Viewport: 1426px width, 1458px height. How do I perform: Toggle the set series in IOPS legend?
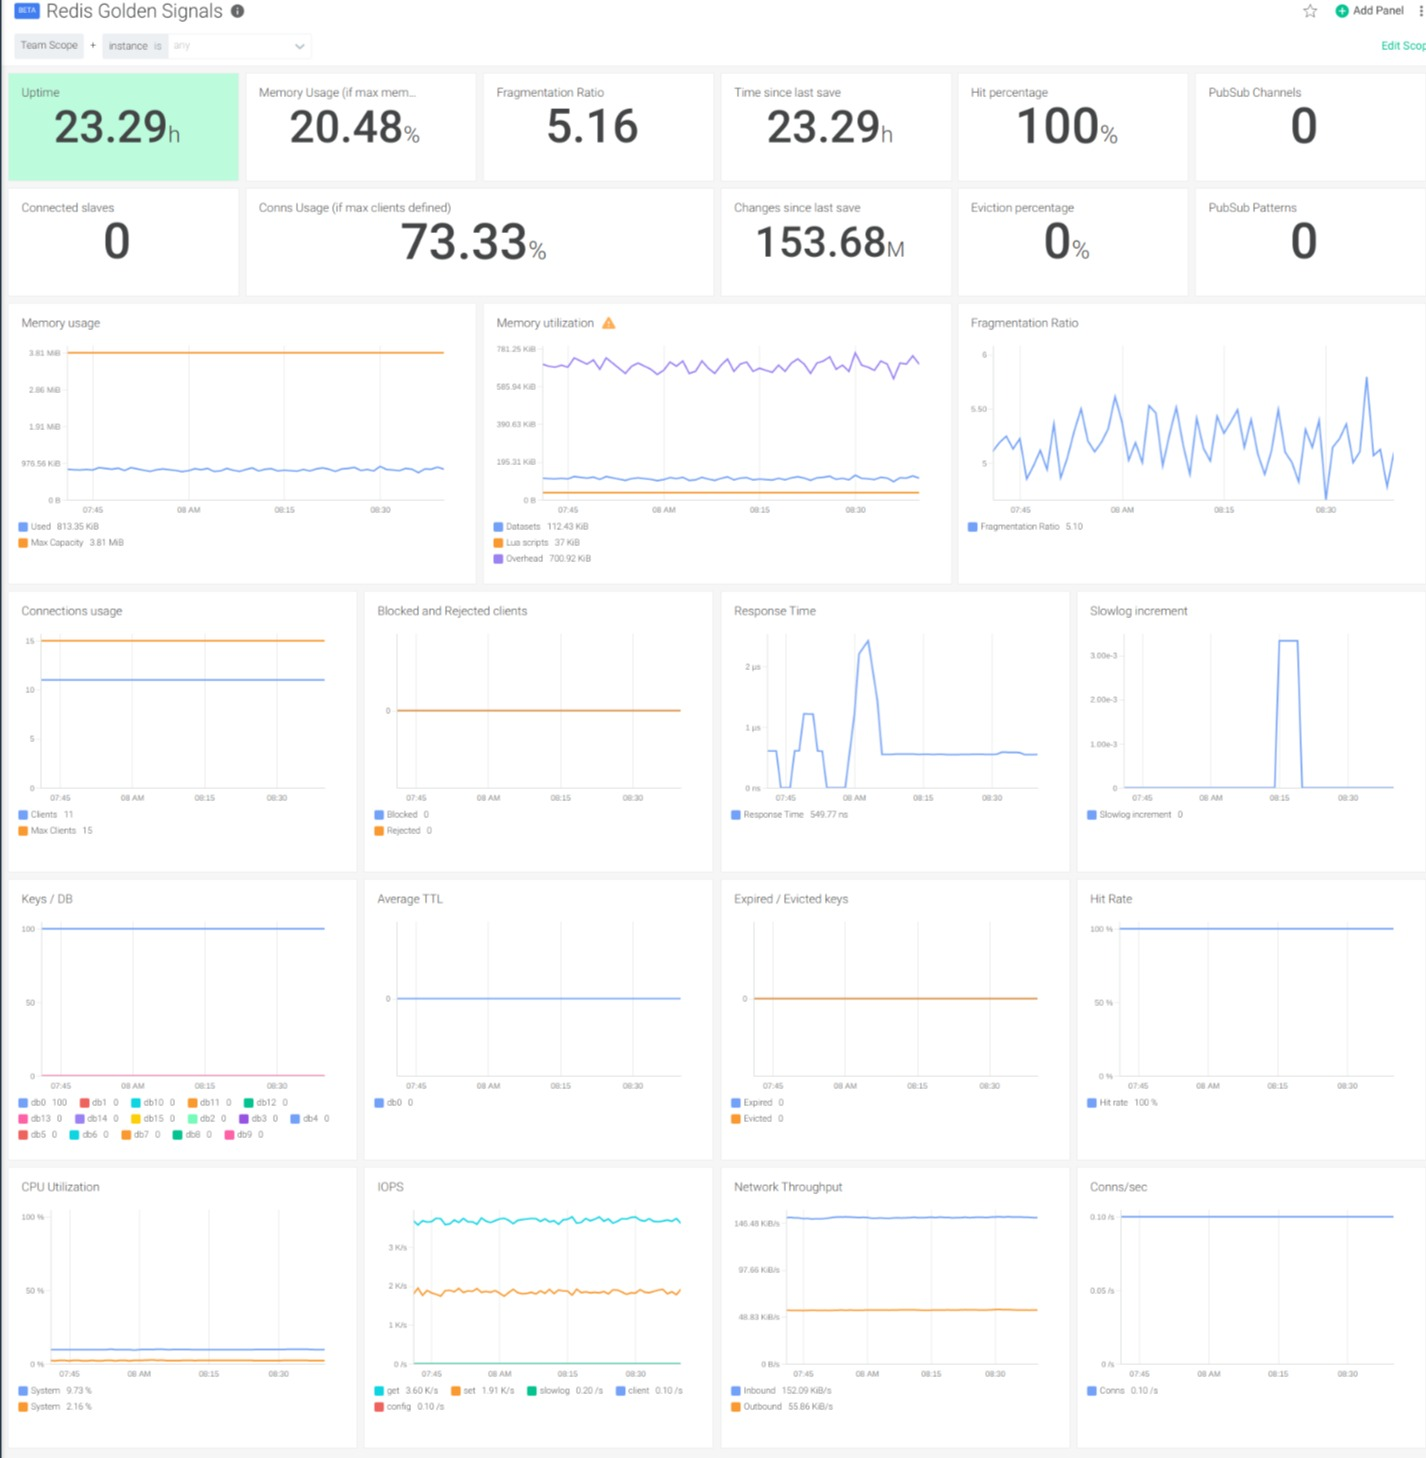(x=483, y=1390)
